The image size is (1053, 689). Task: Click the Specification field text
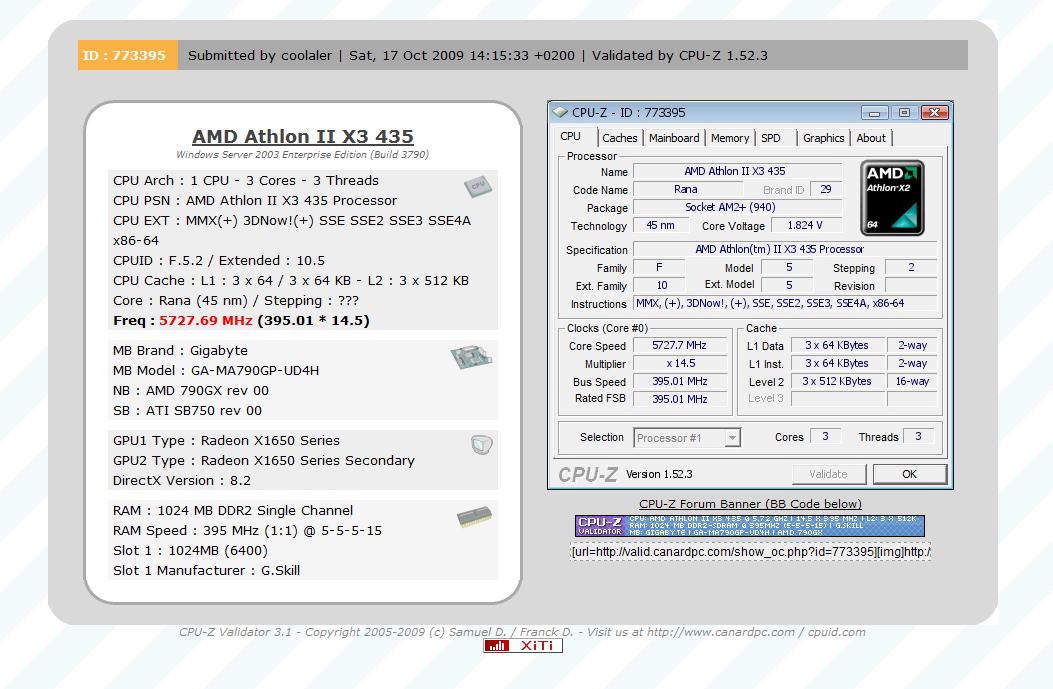784,249
